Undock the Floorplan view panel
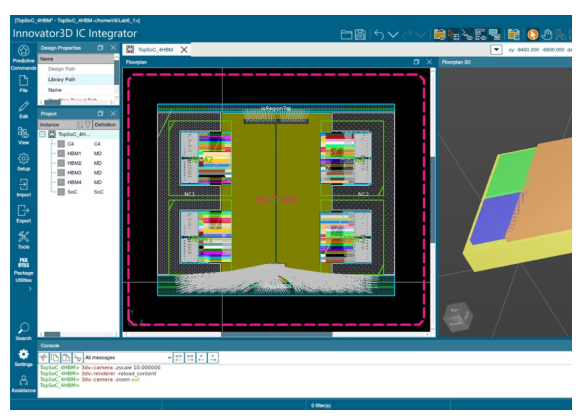This screenshot has width=587, height=420. [x=416, y=62]
